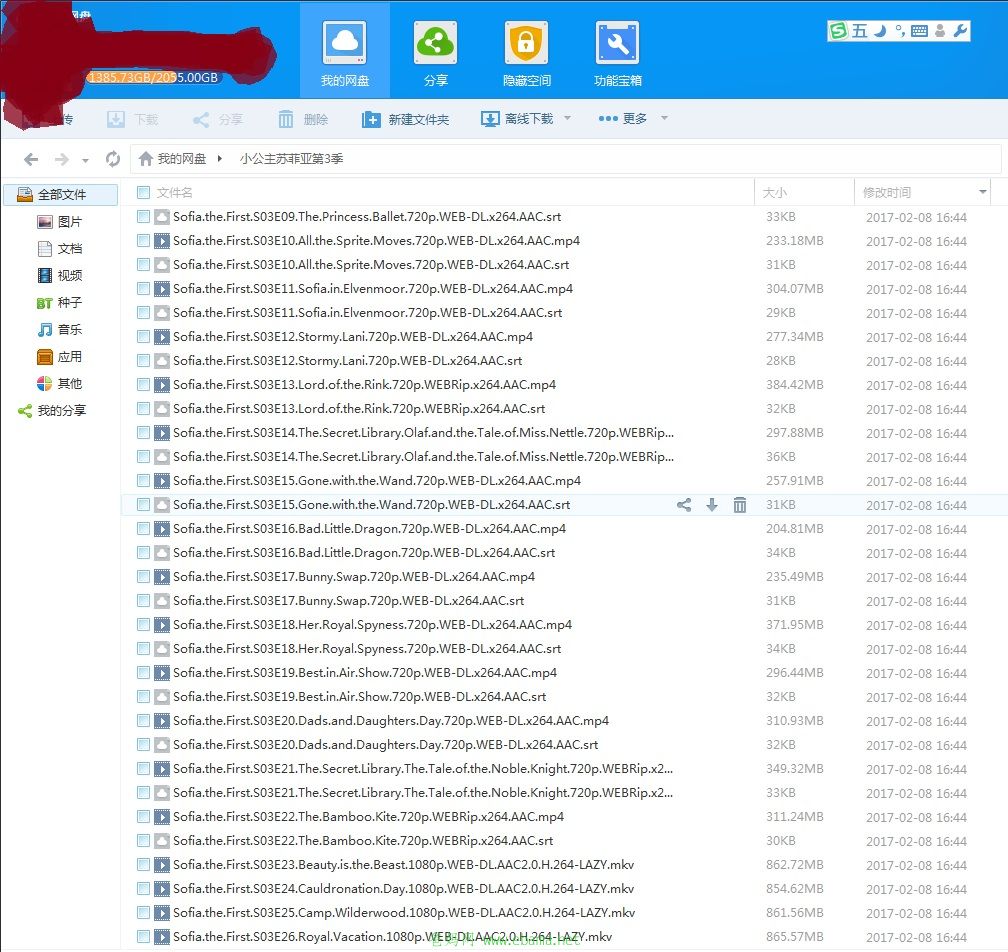Toggle Sogou moon half-width icon
This screenshot has width=1008, height=952.
point(880,31)
